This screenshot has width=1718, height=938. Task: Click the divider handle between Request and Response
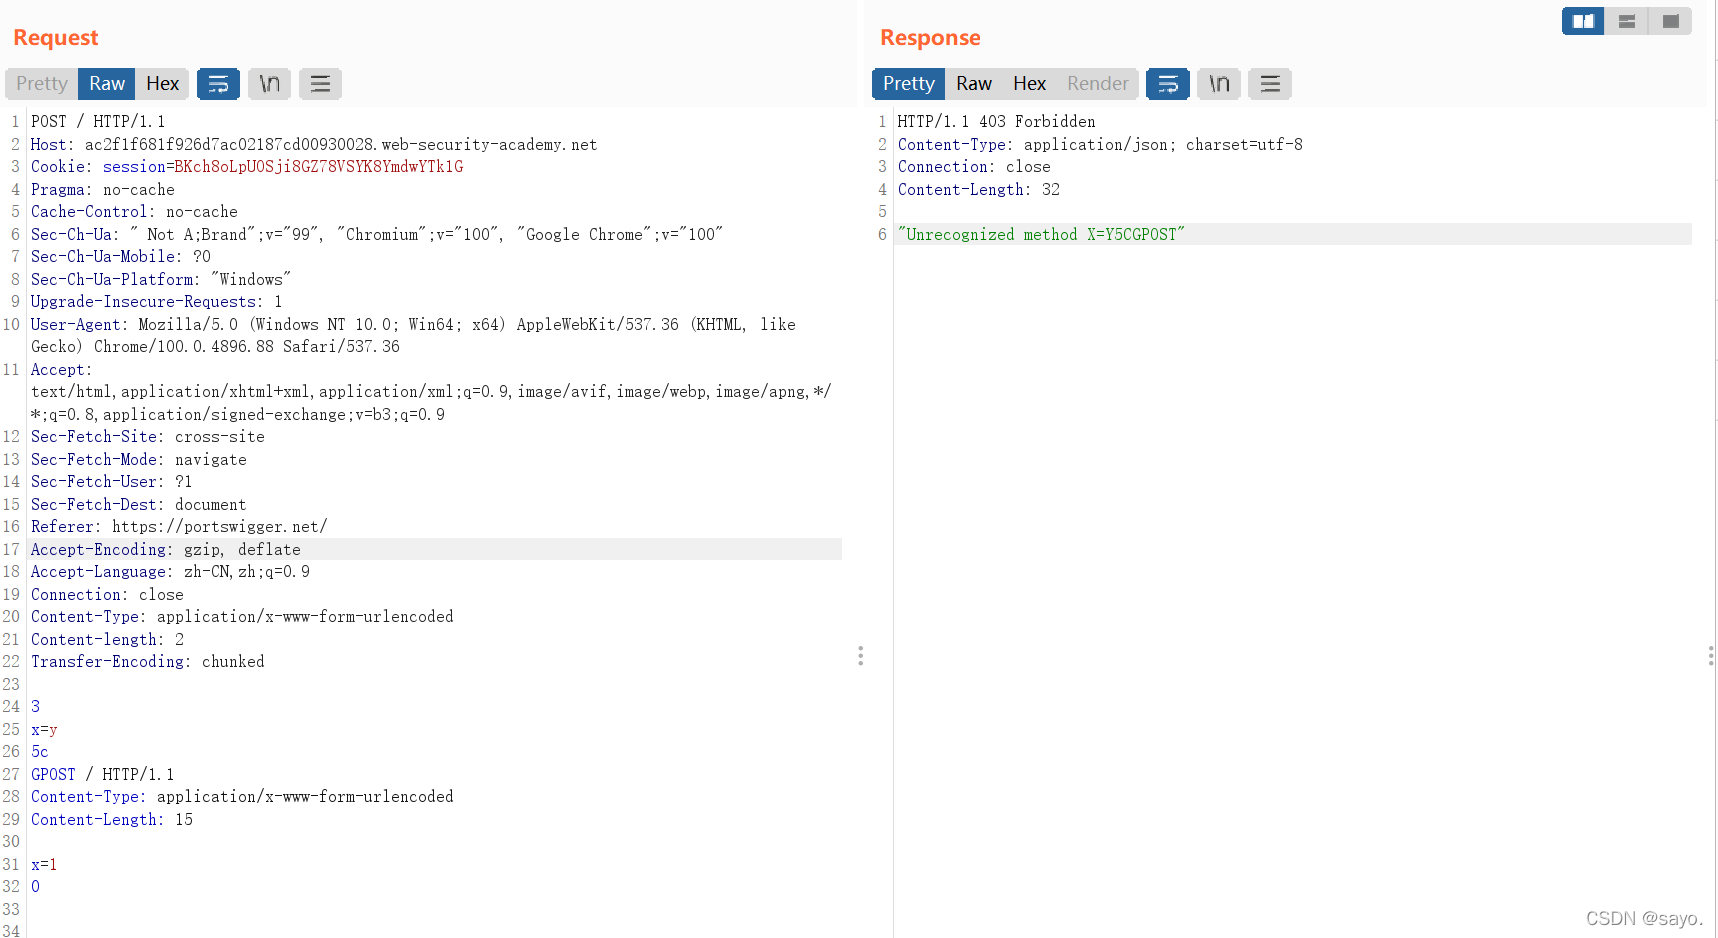pos(860,656)
